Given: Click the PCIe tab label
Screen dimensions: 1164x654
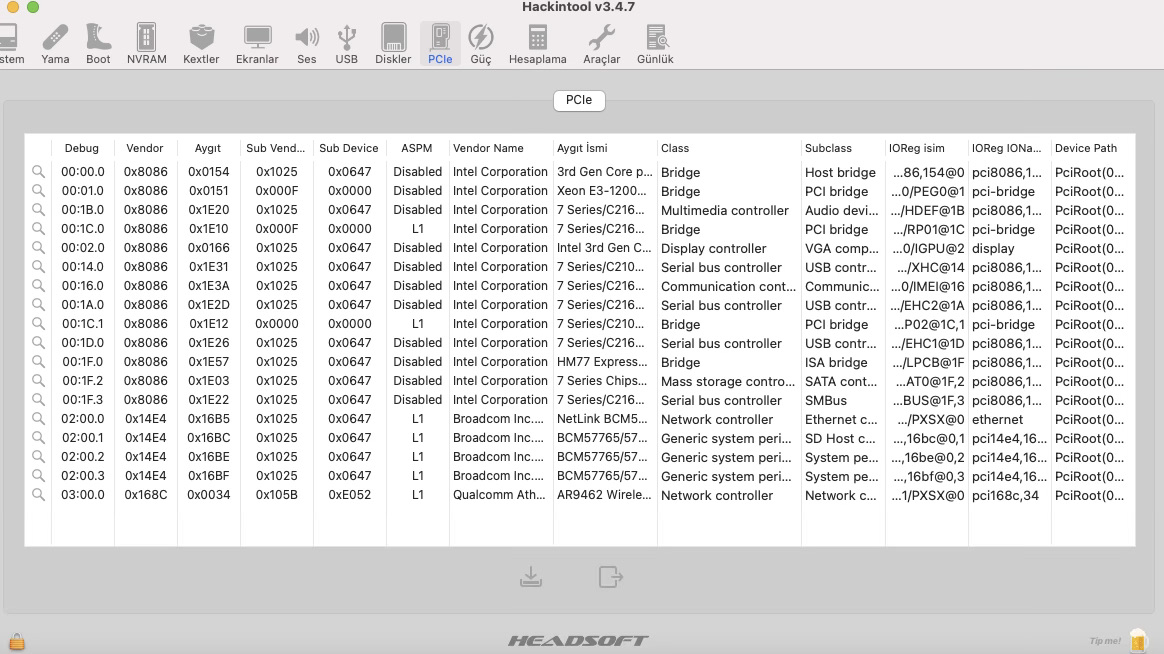Looking at the screenshot, I should [x=579, y=100].
